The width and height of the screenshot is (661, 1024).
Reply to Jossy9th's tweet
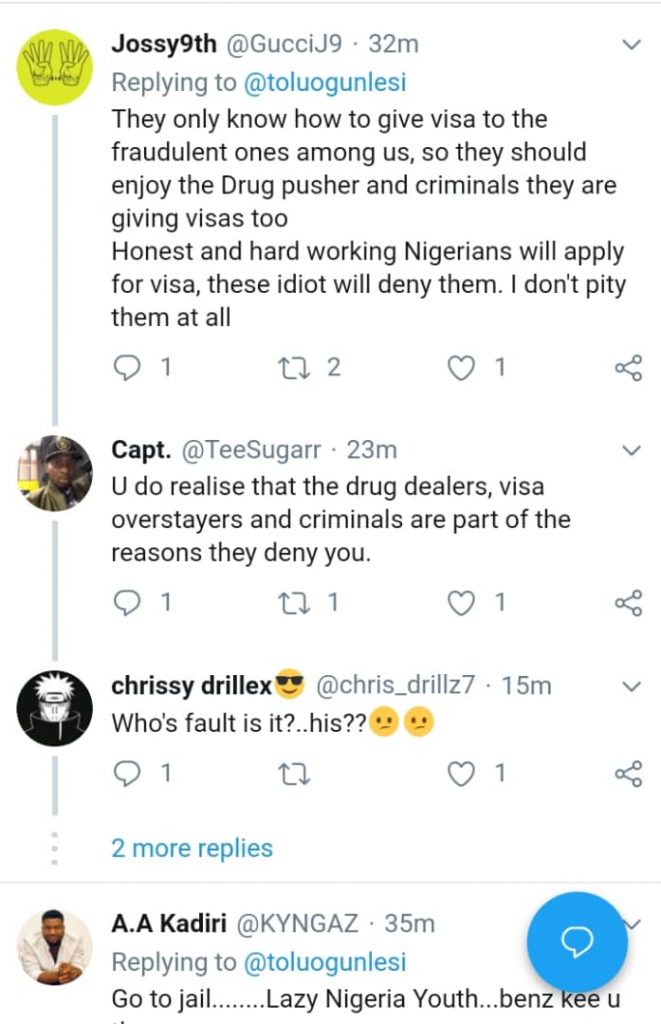coord(127,368)
